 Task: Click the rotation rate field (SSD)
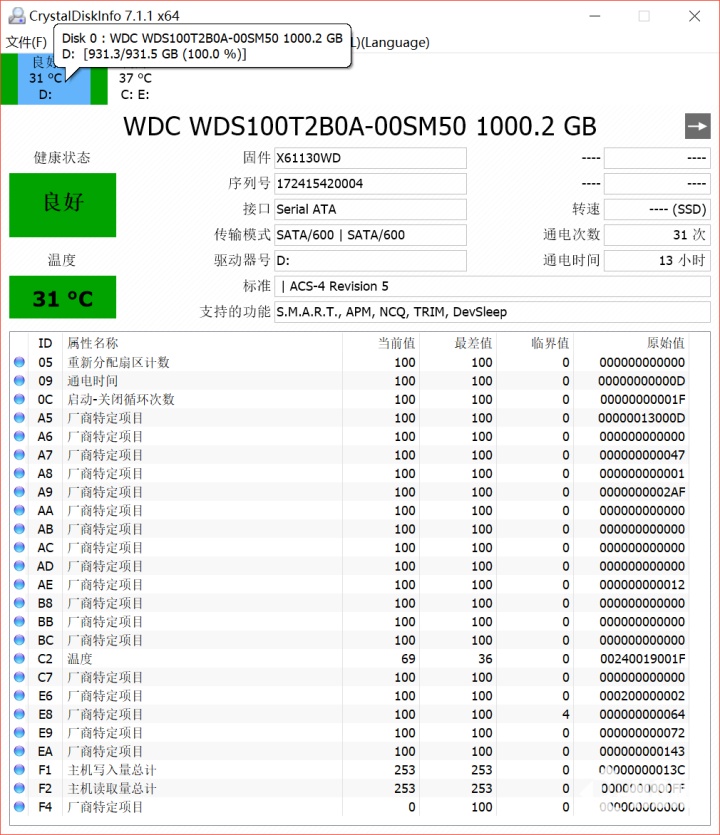pyautogui.click(x=657, y=209)
